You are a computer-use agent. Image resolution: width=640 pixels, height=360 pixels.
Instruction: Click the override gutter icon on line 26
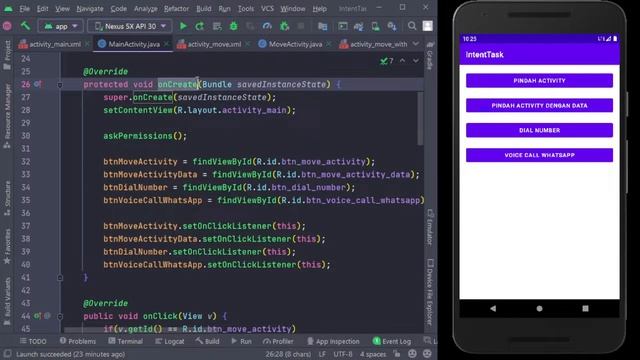pyautogui.click(x=37, y=84)
